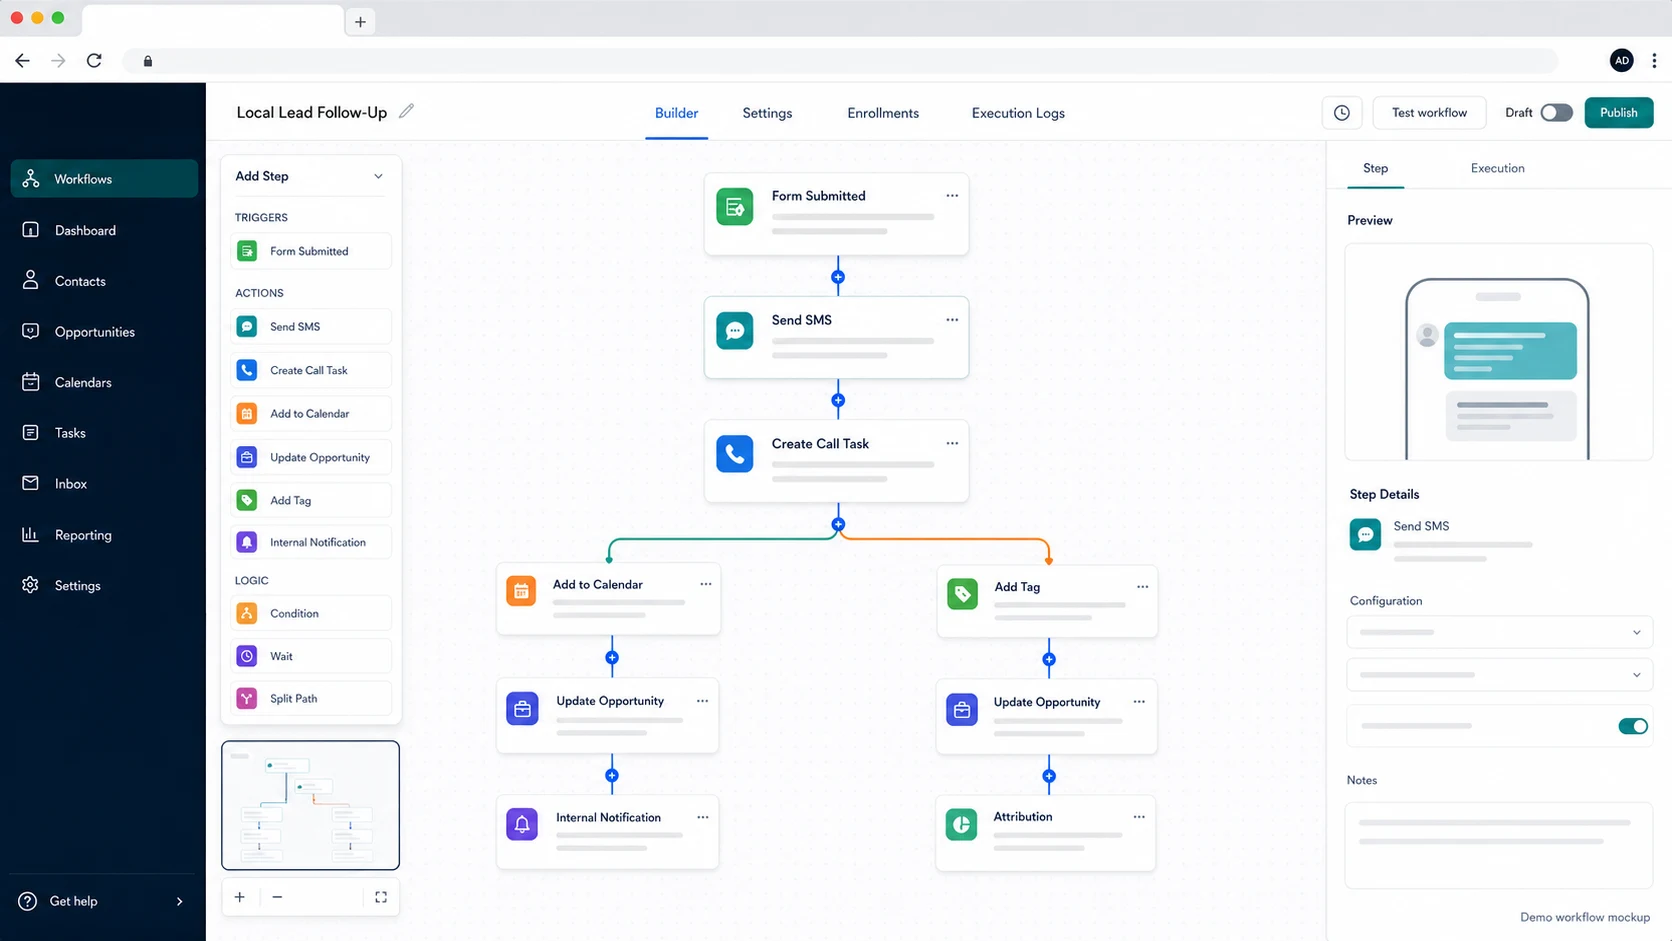Click the Internal Notification node bell icon on canvas
The image size is (1672, 941).
tap(522, 824)
